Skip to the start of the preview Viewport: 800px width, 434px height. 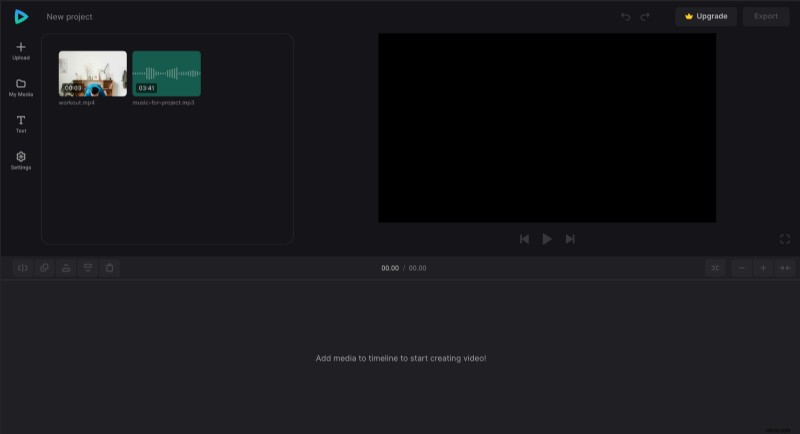coord(524,239)
